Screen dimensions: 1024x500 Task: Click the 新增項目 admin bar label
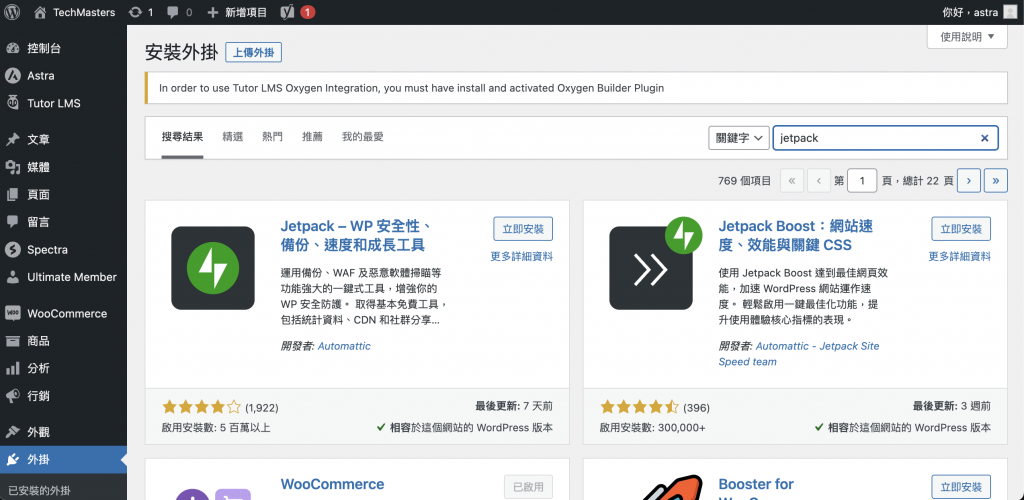pos(246,12)
